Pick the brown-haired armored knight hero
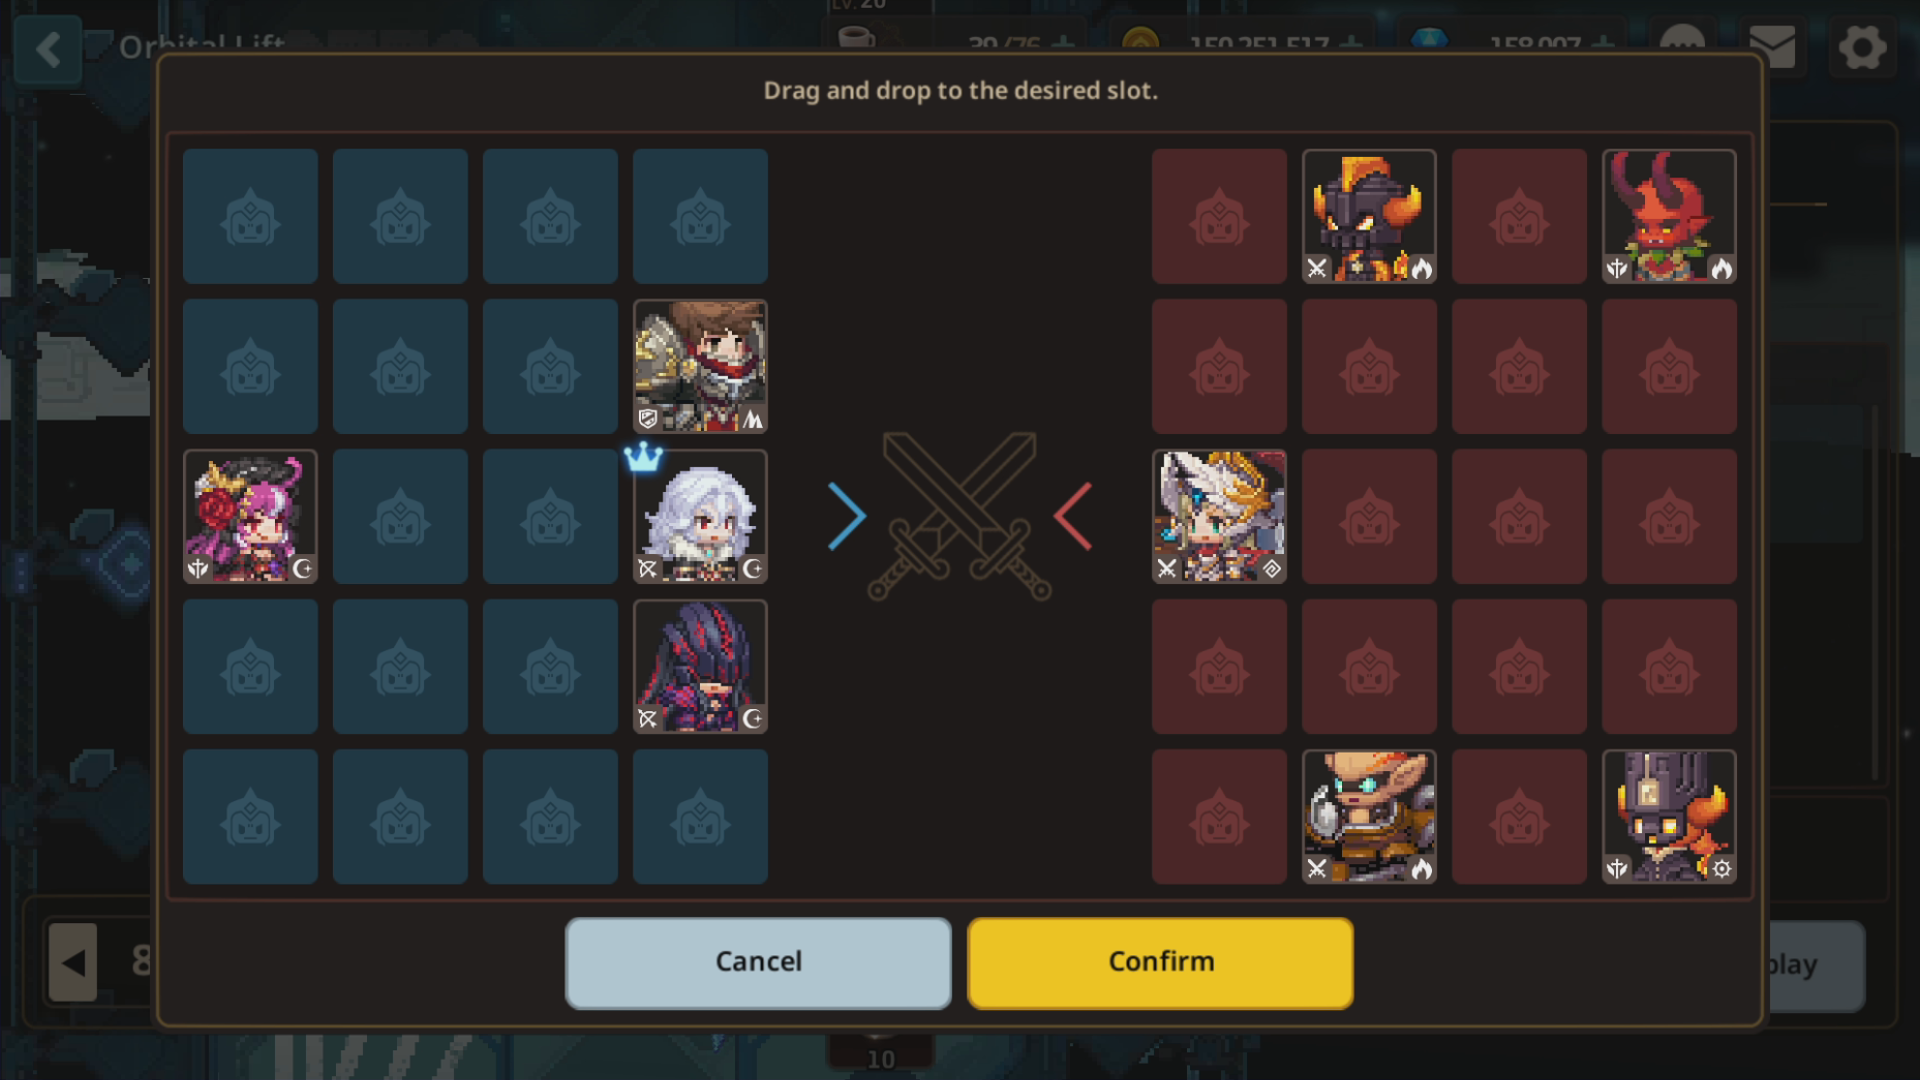 [x=700, y=366]
